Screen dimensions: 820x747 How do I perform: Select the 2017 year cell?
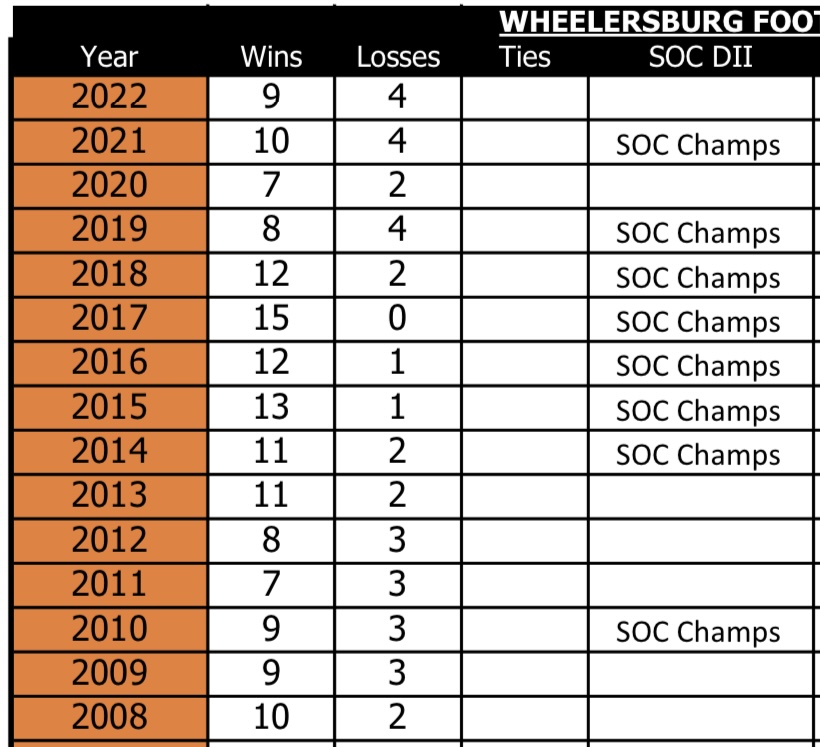pos(110,319)
